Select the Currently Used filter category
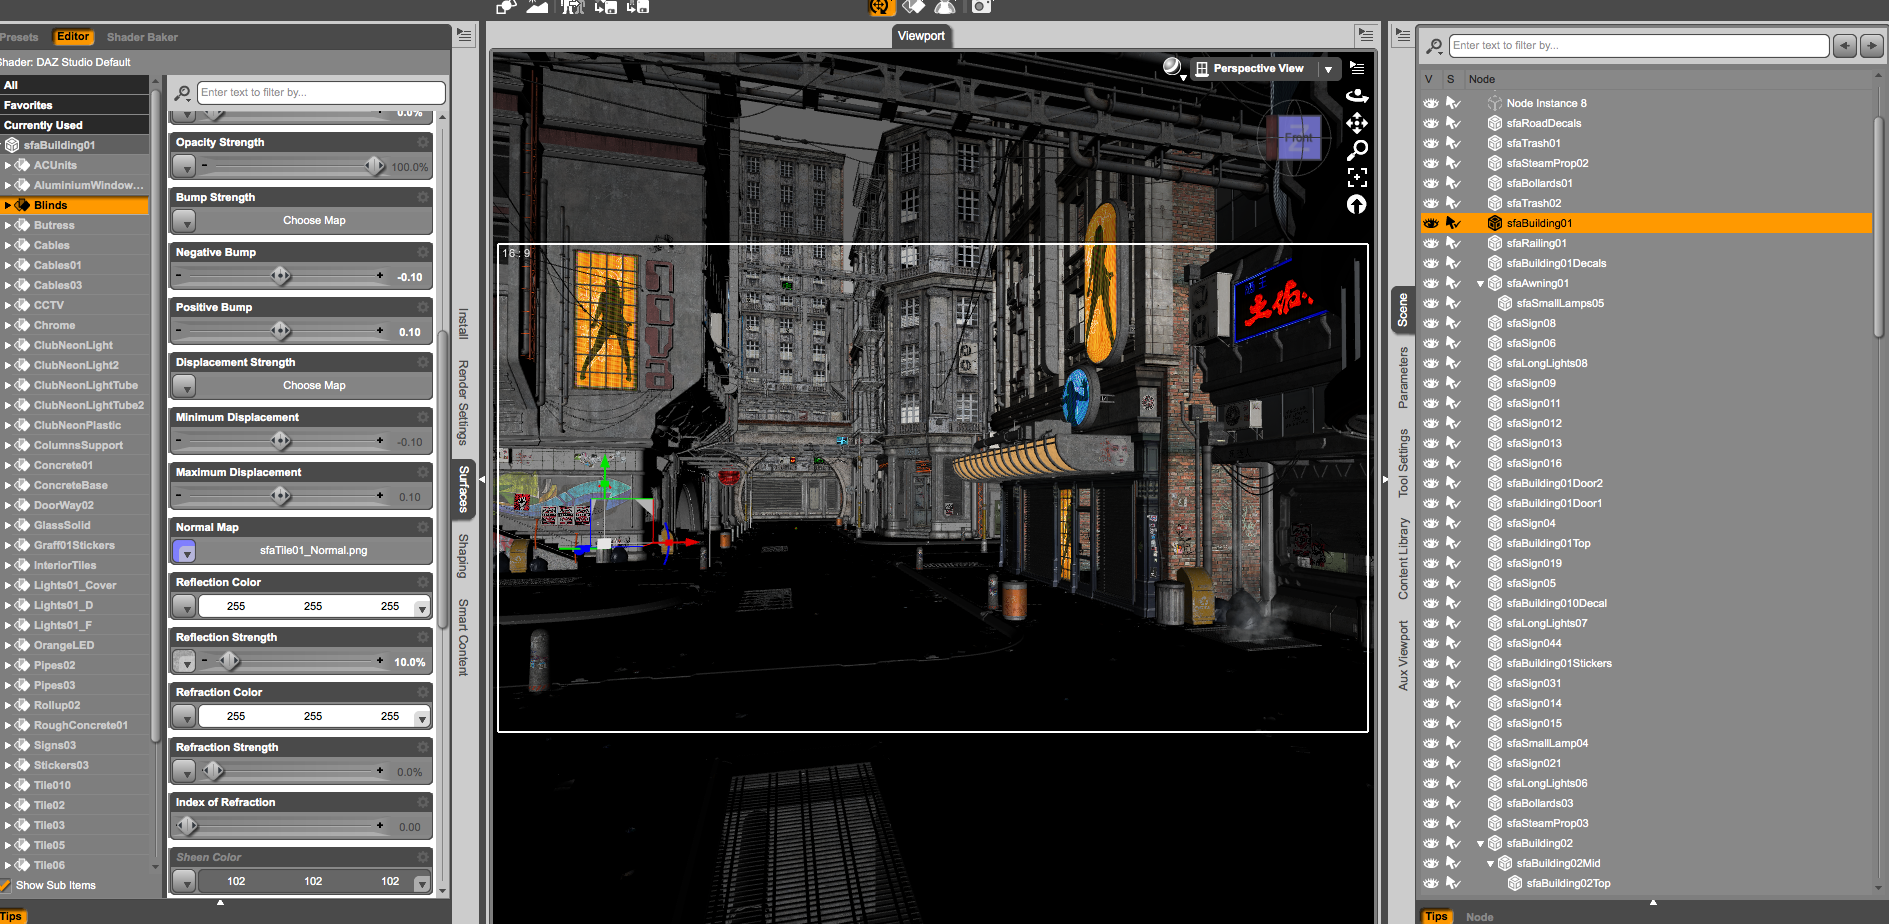Screen dimensions: 1889x924 coord(74,125)
